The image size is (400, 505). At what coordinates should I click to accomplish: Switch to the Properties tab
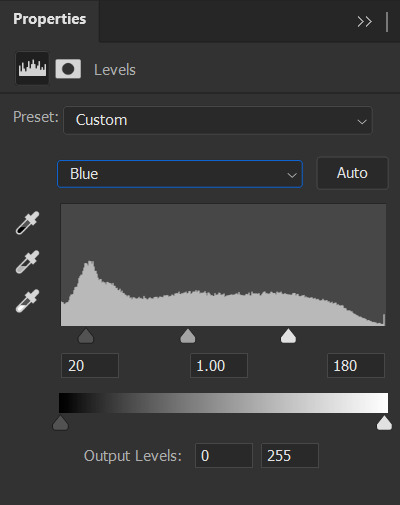[50, 19]
